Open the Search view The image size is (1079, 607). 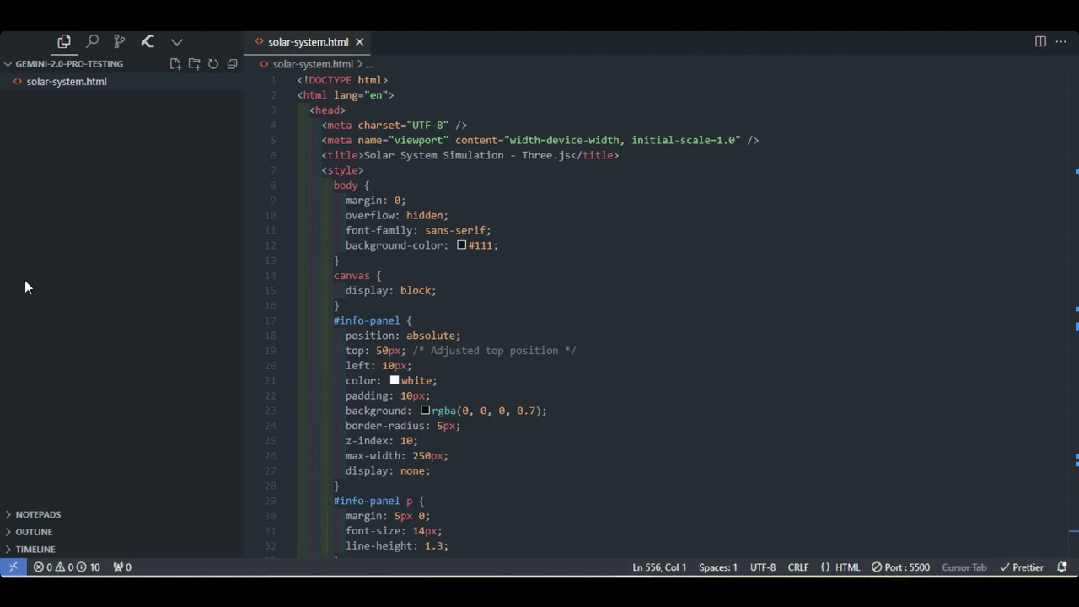[92, 42]
